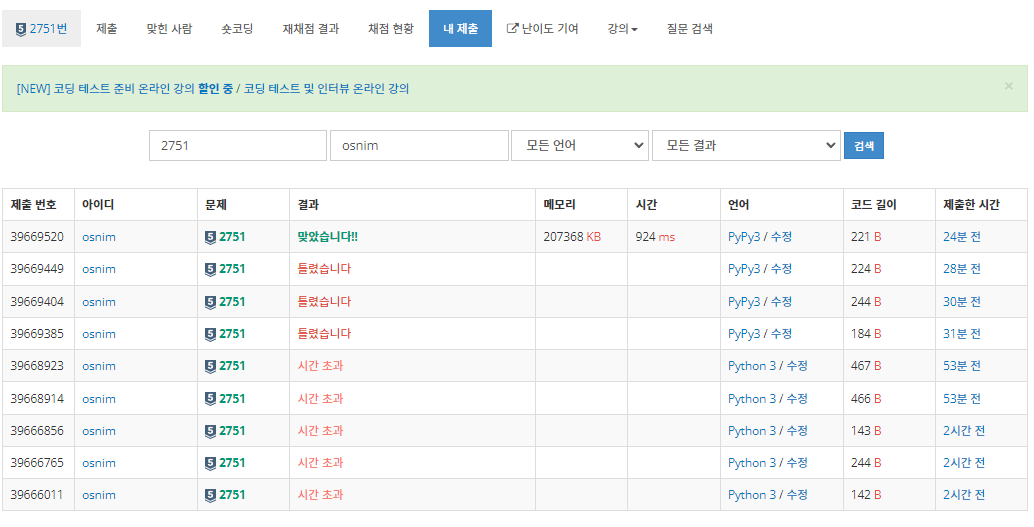Switch to the 숏코딩 tab
The image size is (1034, 527).
click(x=237, y=28)
